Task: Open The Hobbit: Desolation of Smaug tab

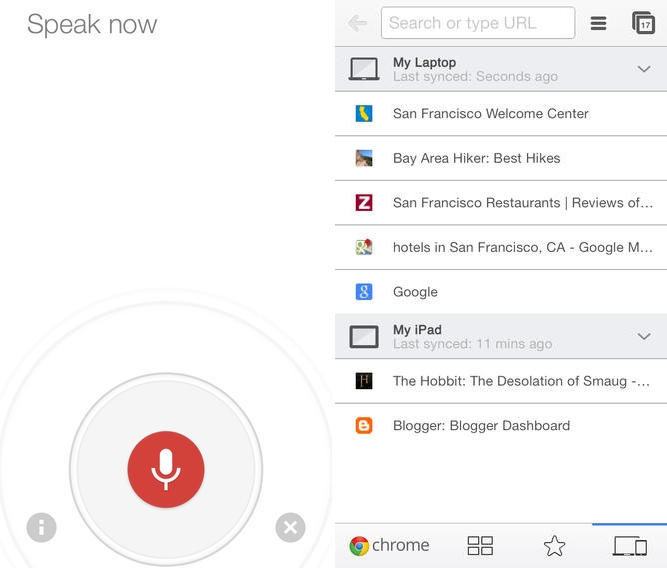Action: [x=520, y=381]
